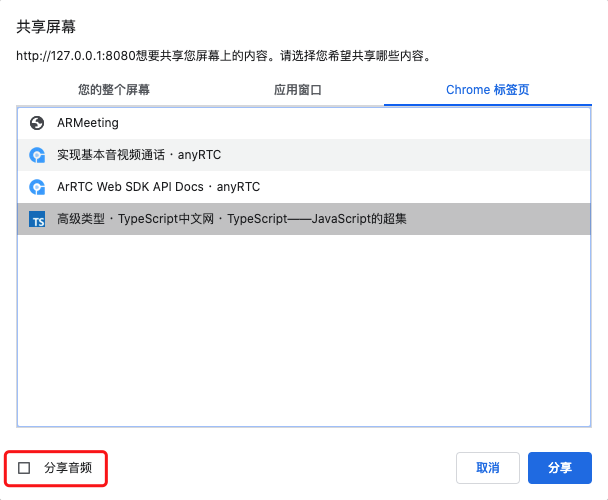Click the blue TS TypeScript icon

pyautogui.click(x=37, y=219)
